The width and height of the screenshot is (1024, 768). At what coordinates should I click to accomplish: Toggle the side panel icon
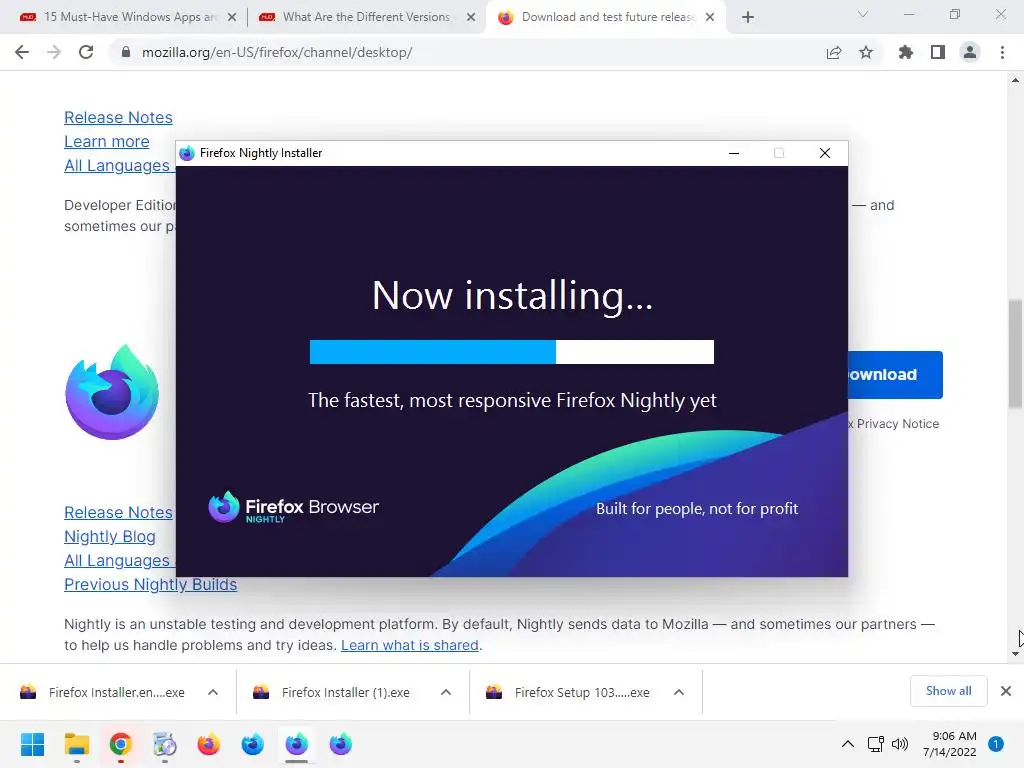pyautogui.click(x=938, y=52)
